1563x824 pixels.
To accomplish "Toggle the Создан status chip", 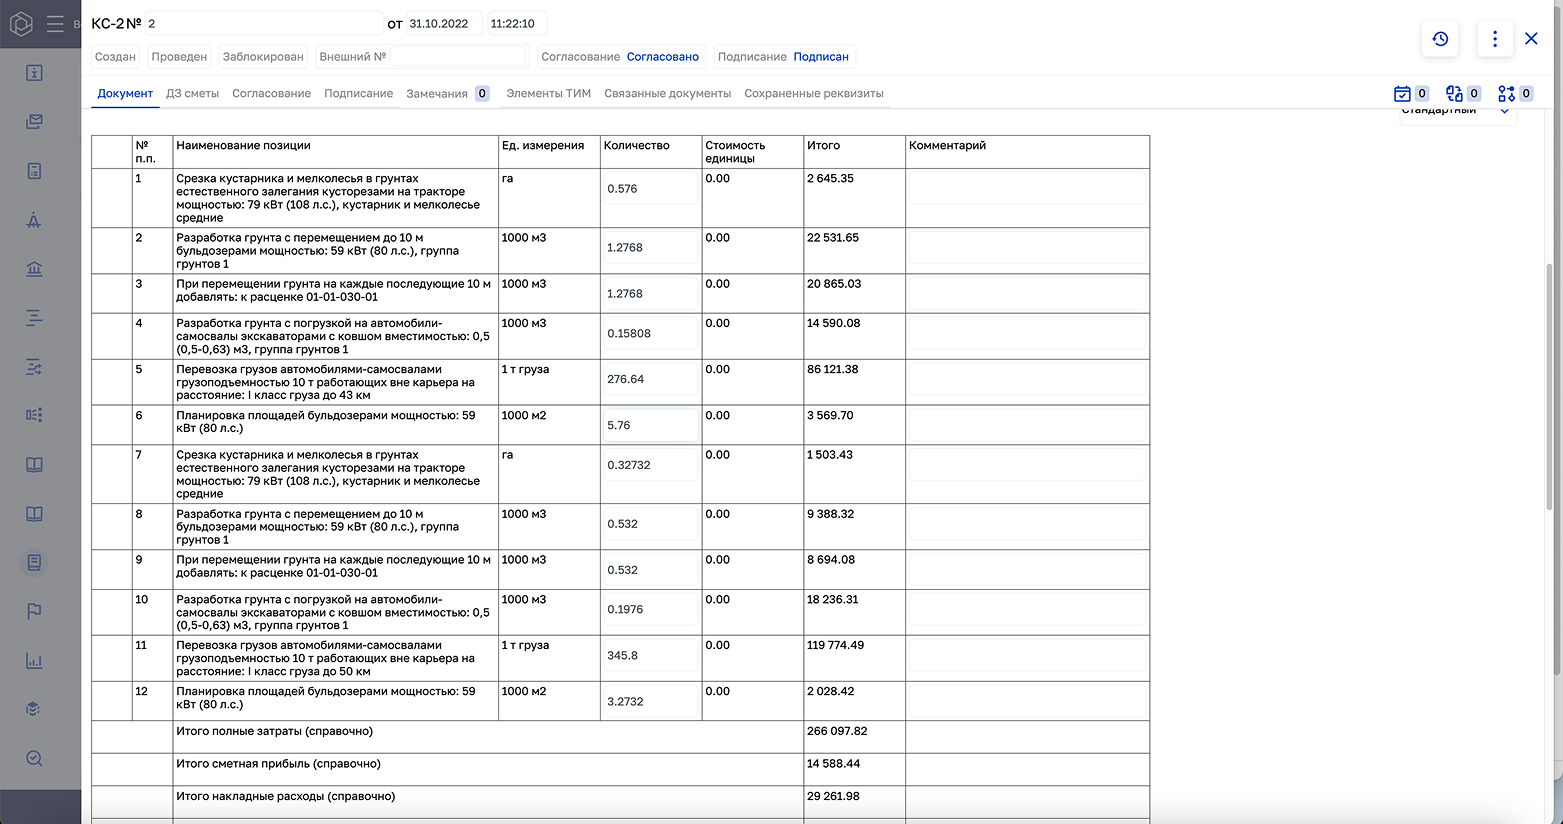I will (115, 57).
